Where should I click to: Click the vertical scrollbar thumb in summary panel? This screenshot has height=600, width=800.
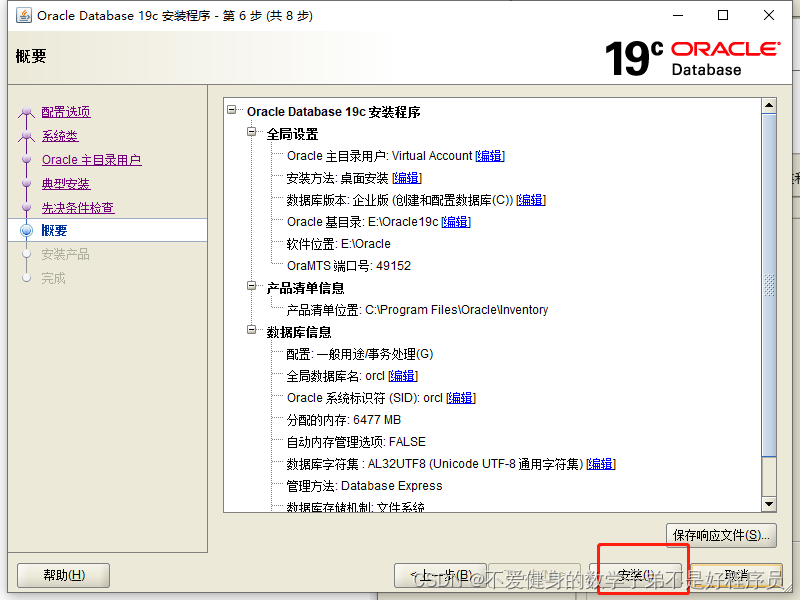tap(769, 285)
